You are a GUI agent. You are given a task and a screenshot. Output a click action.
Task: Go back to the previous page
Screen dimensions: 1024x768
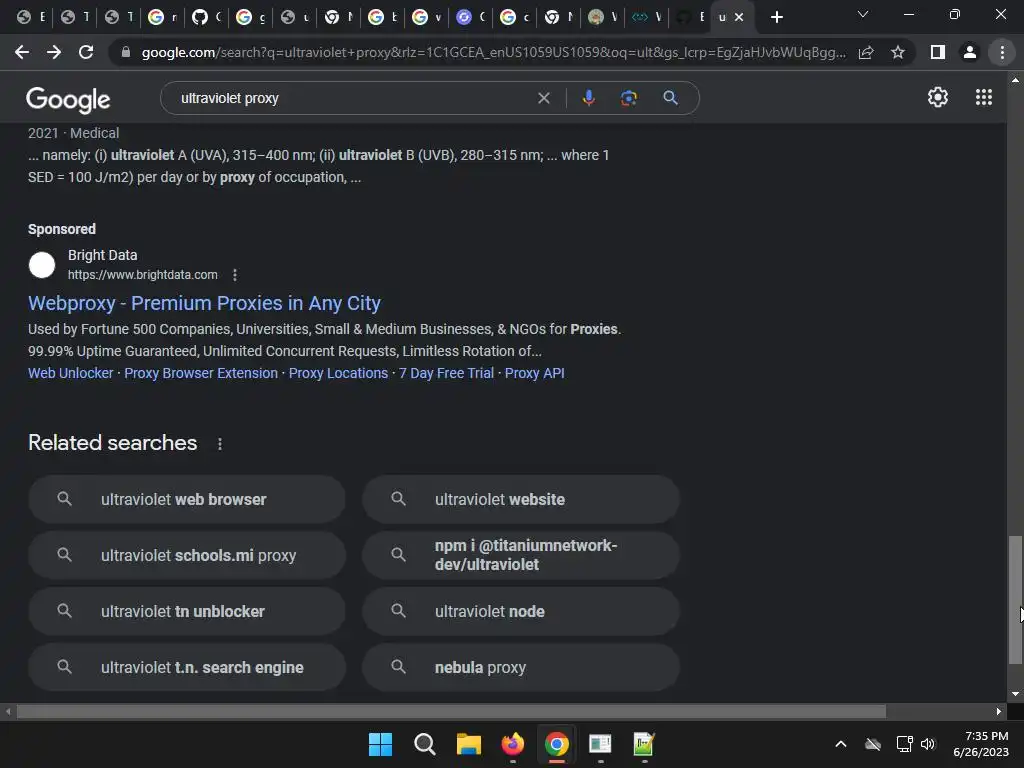22,52
